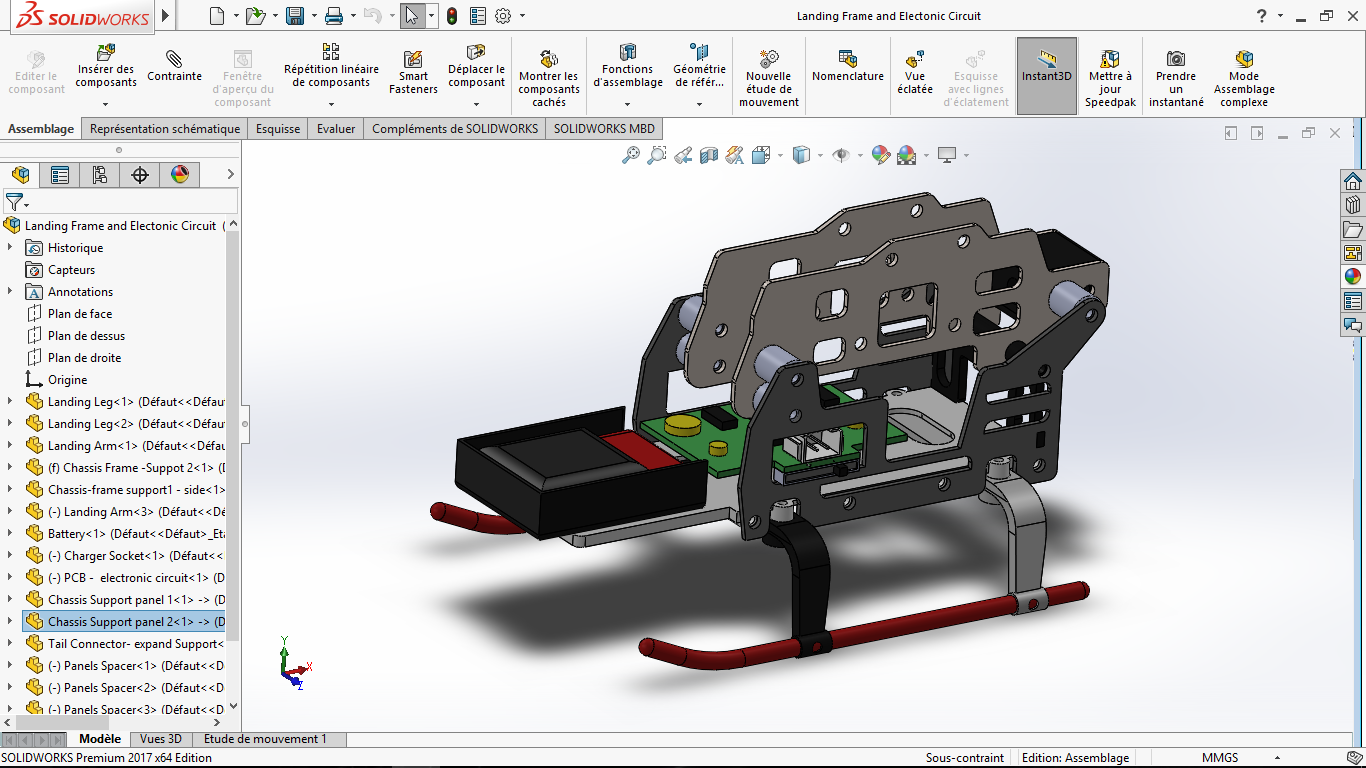The width and height of the screenshot is (1366, 768).
Task: Open Compléments de SOLIDWORKS tab
Action: 455,129
